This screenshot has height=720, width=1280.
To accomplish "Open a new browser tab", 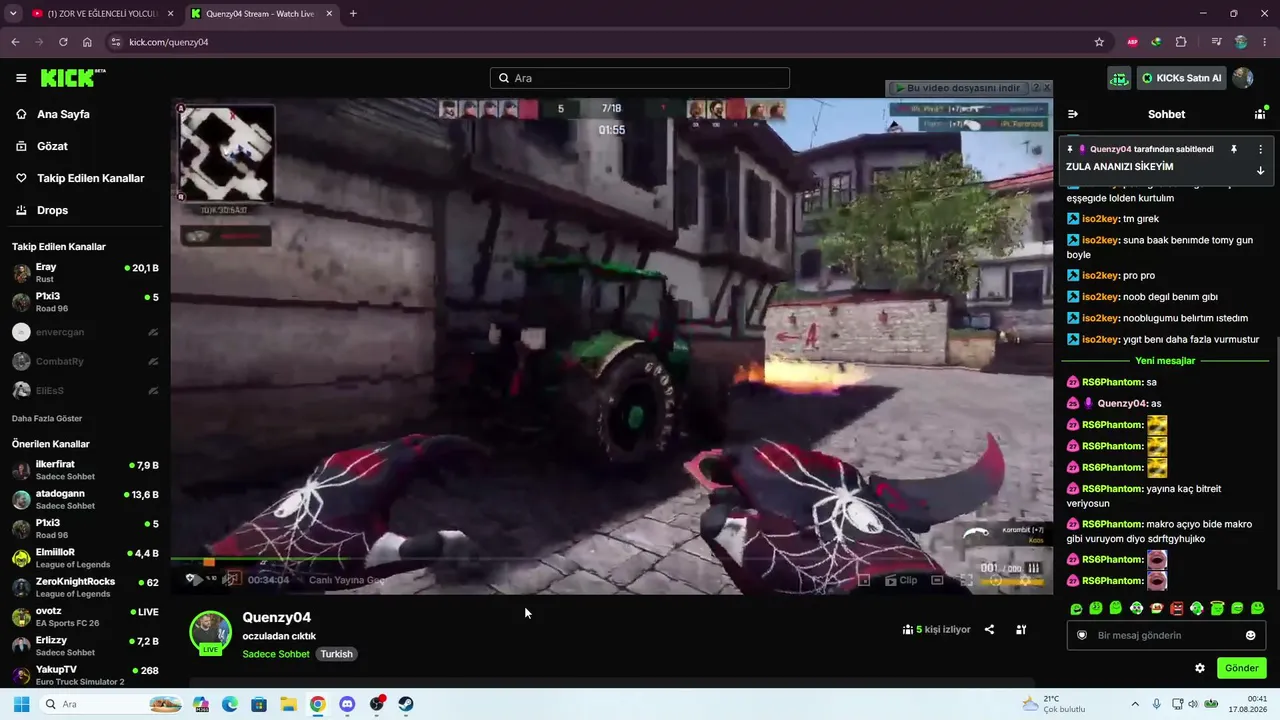I will click(353, 14).
